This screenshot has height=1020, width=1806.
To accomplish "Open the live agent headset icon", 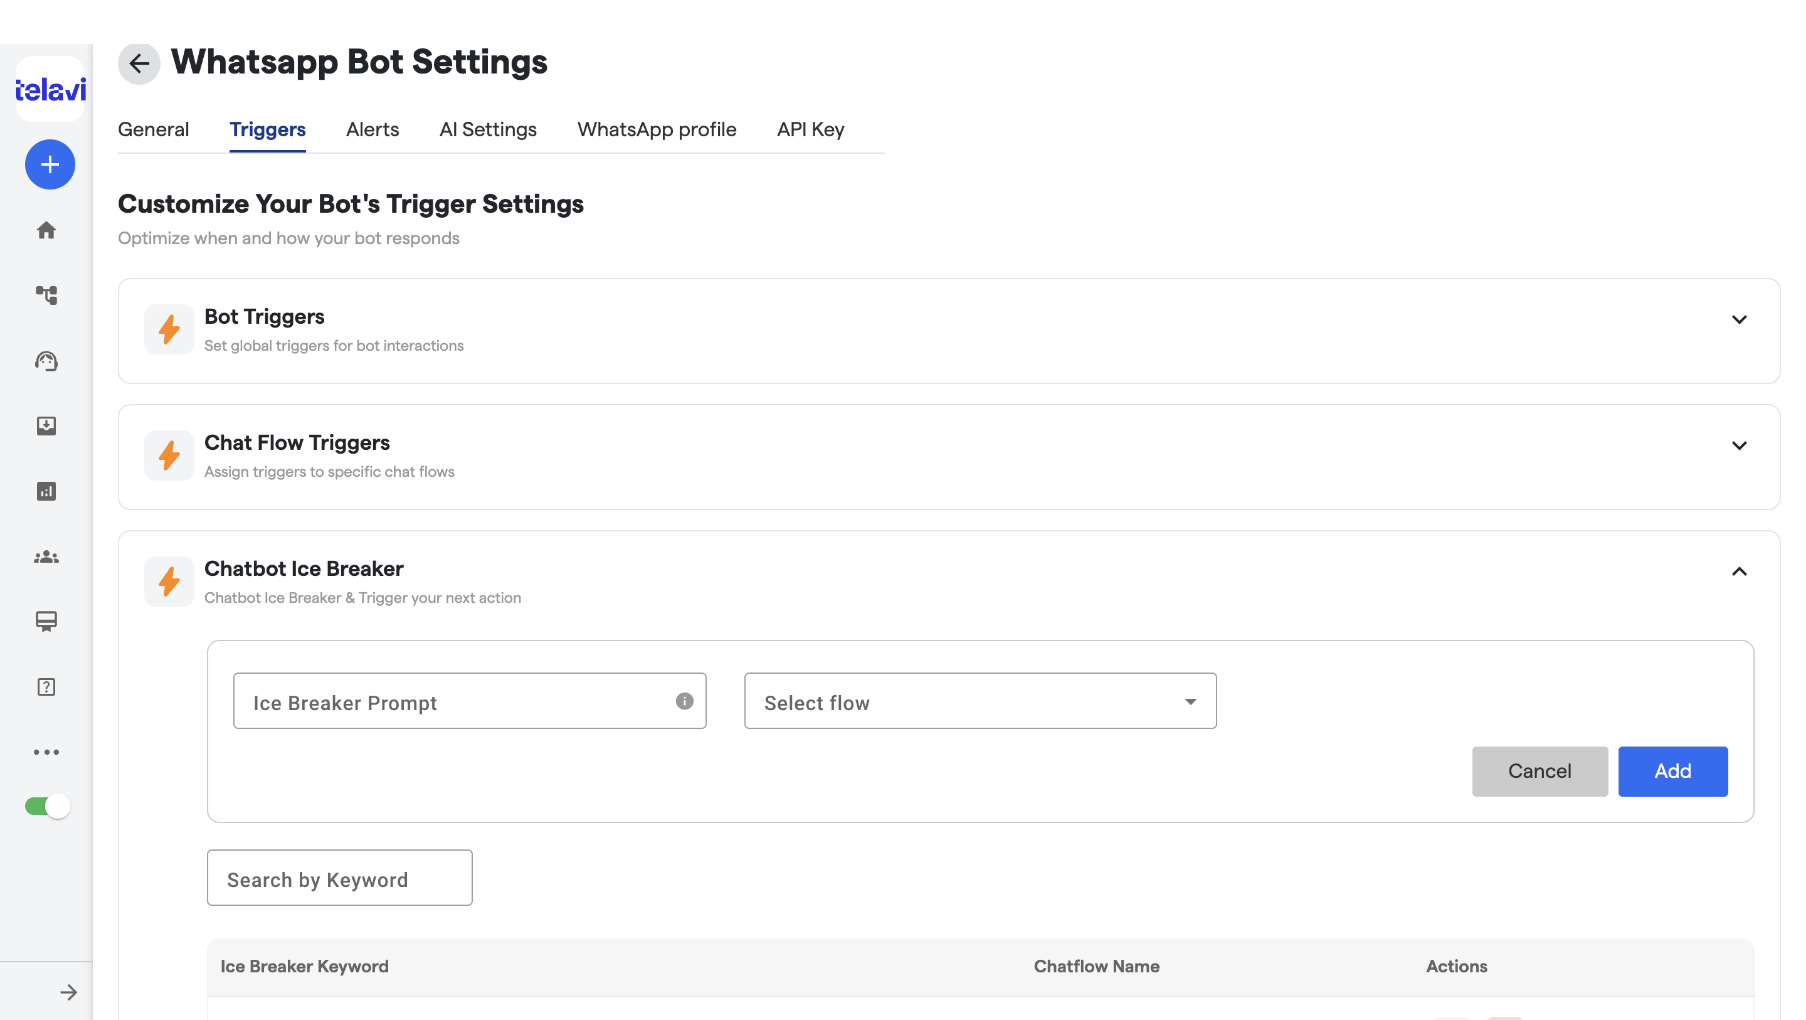I will click(46, 361).
